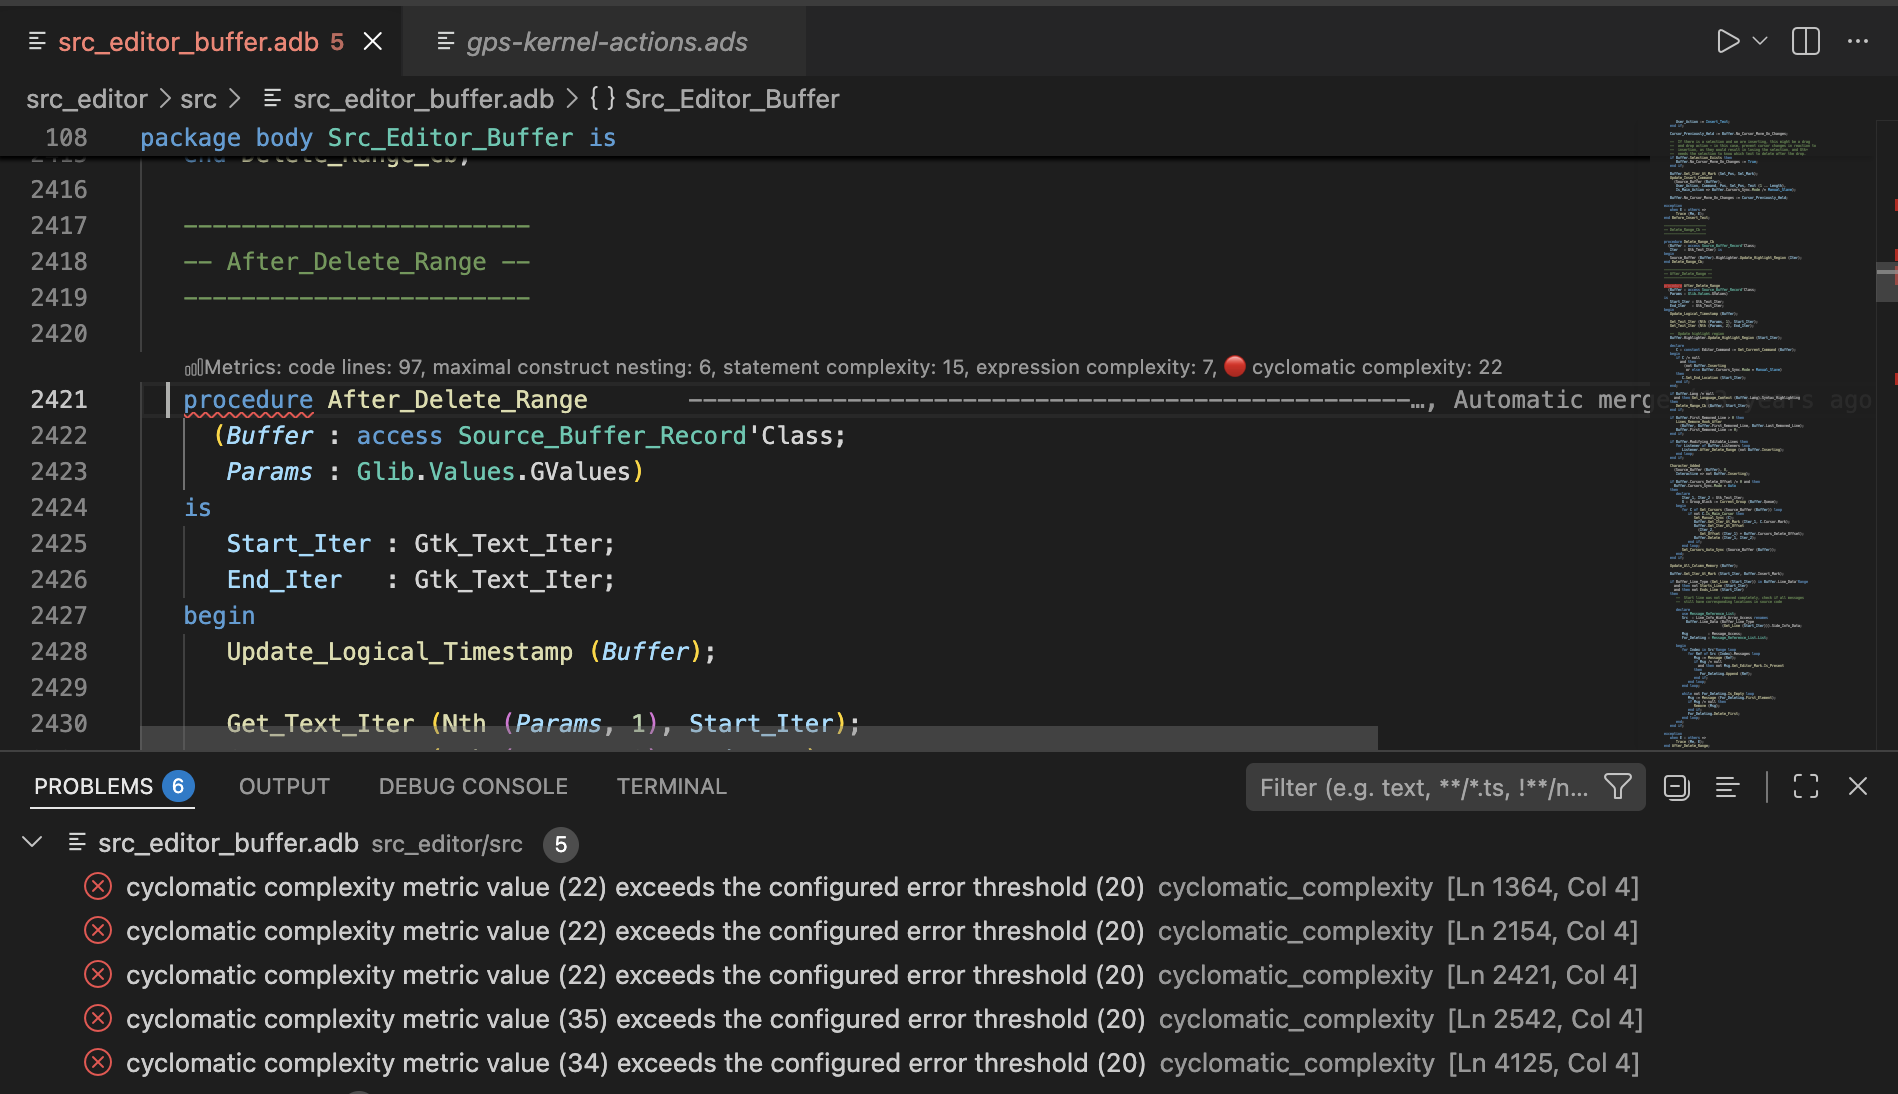
Task: Open the run options dropdown arrow
Action: (x=1761, y=42)
